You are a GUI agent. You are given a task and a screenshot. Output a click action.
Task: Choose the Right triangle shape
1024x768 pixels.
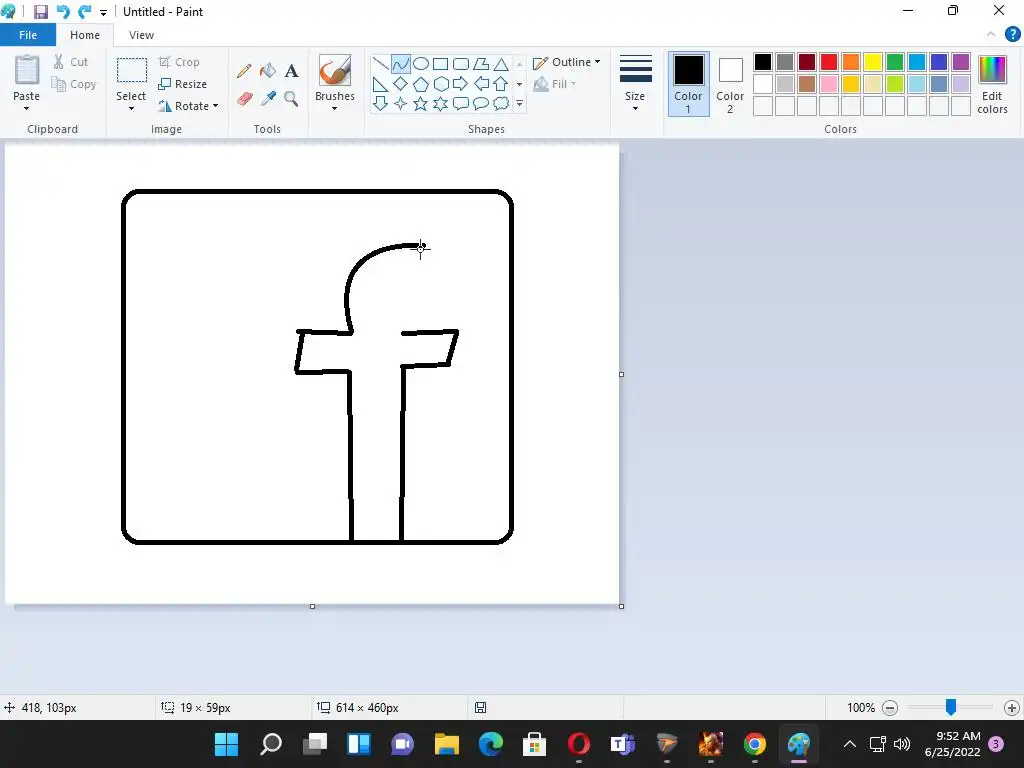coord(381,84)
